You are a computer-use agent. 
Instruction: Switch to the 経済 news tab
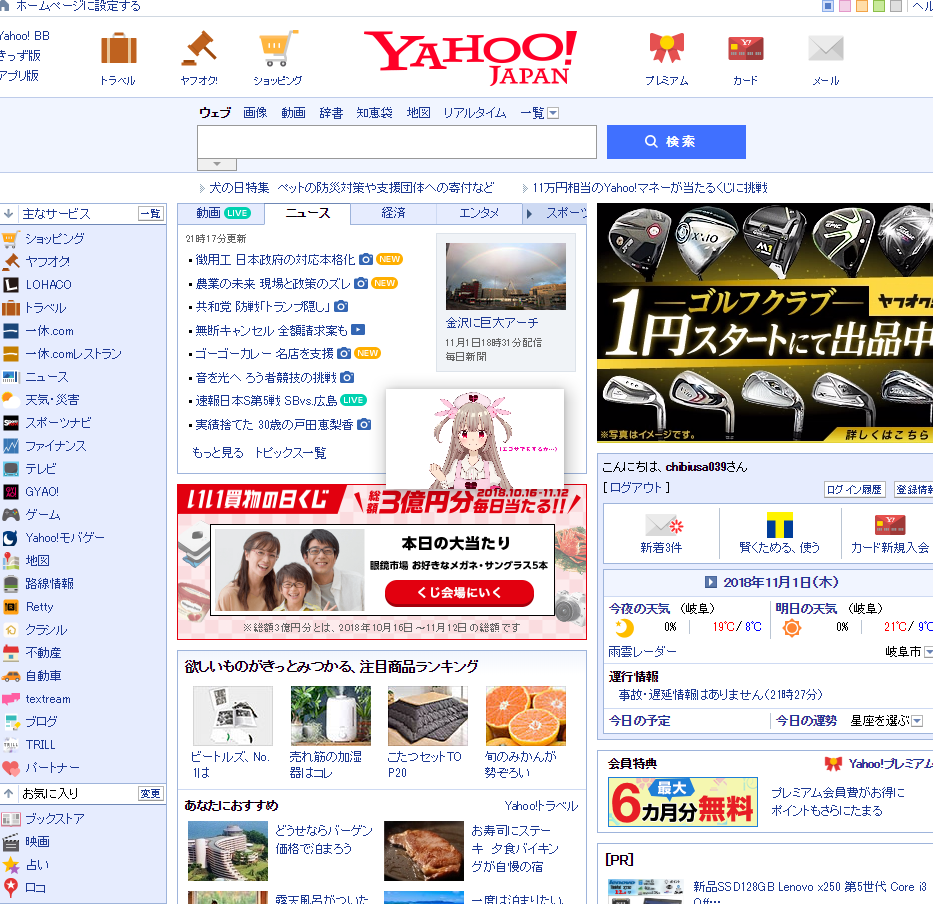click(x=393, y=213)
